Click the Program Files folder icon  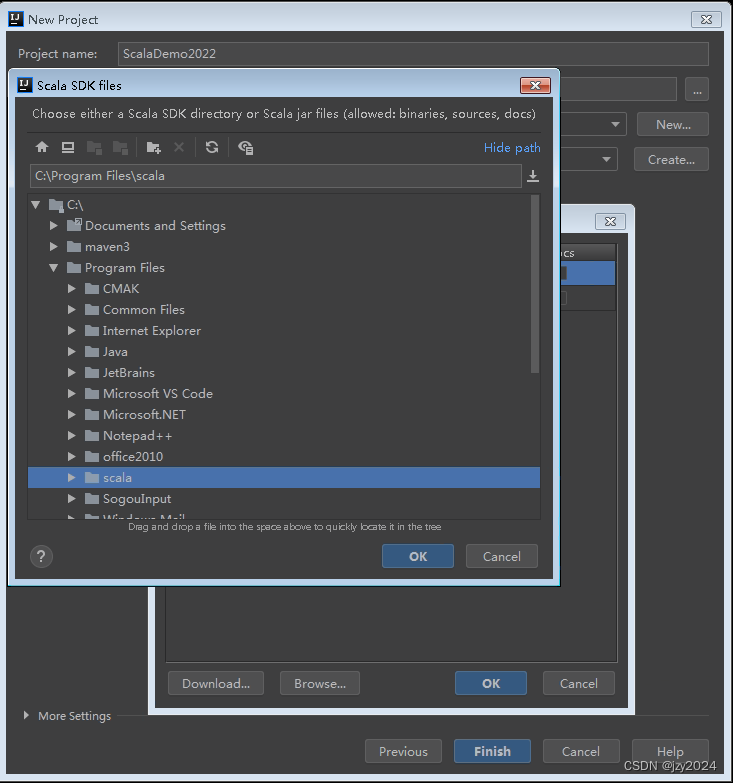point(74,268)
